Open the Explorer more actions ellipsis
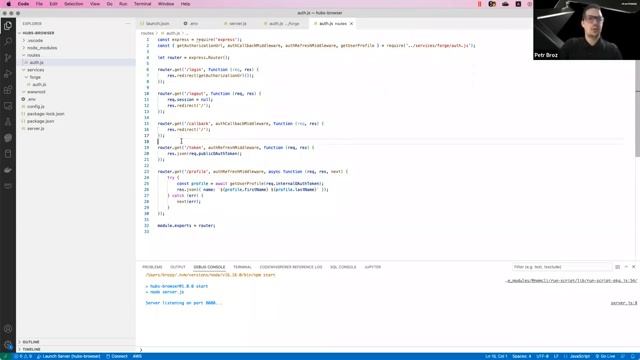 click(x=128, y=24)
